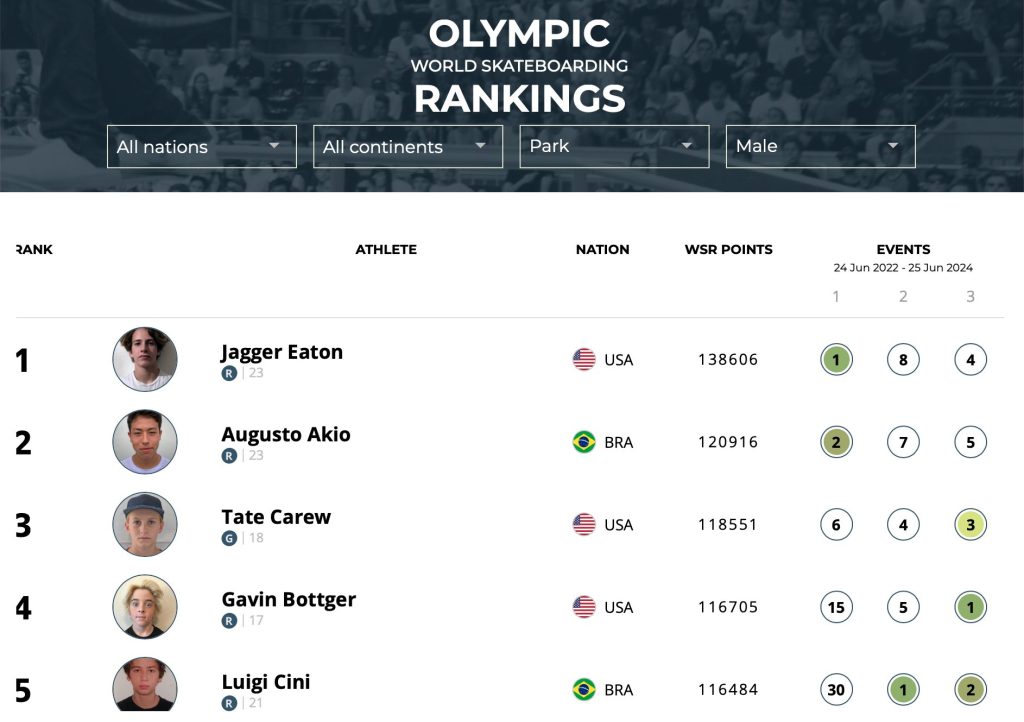1024x722 pixels.
Task: Open Jagger Eaton's athlete profile photo
Action: point(145,360)
